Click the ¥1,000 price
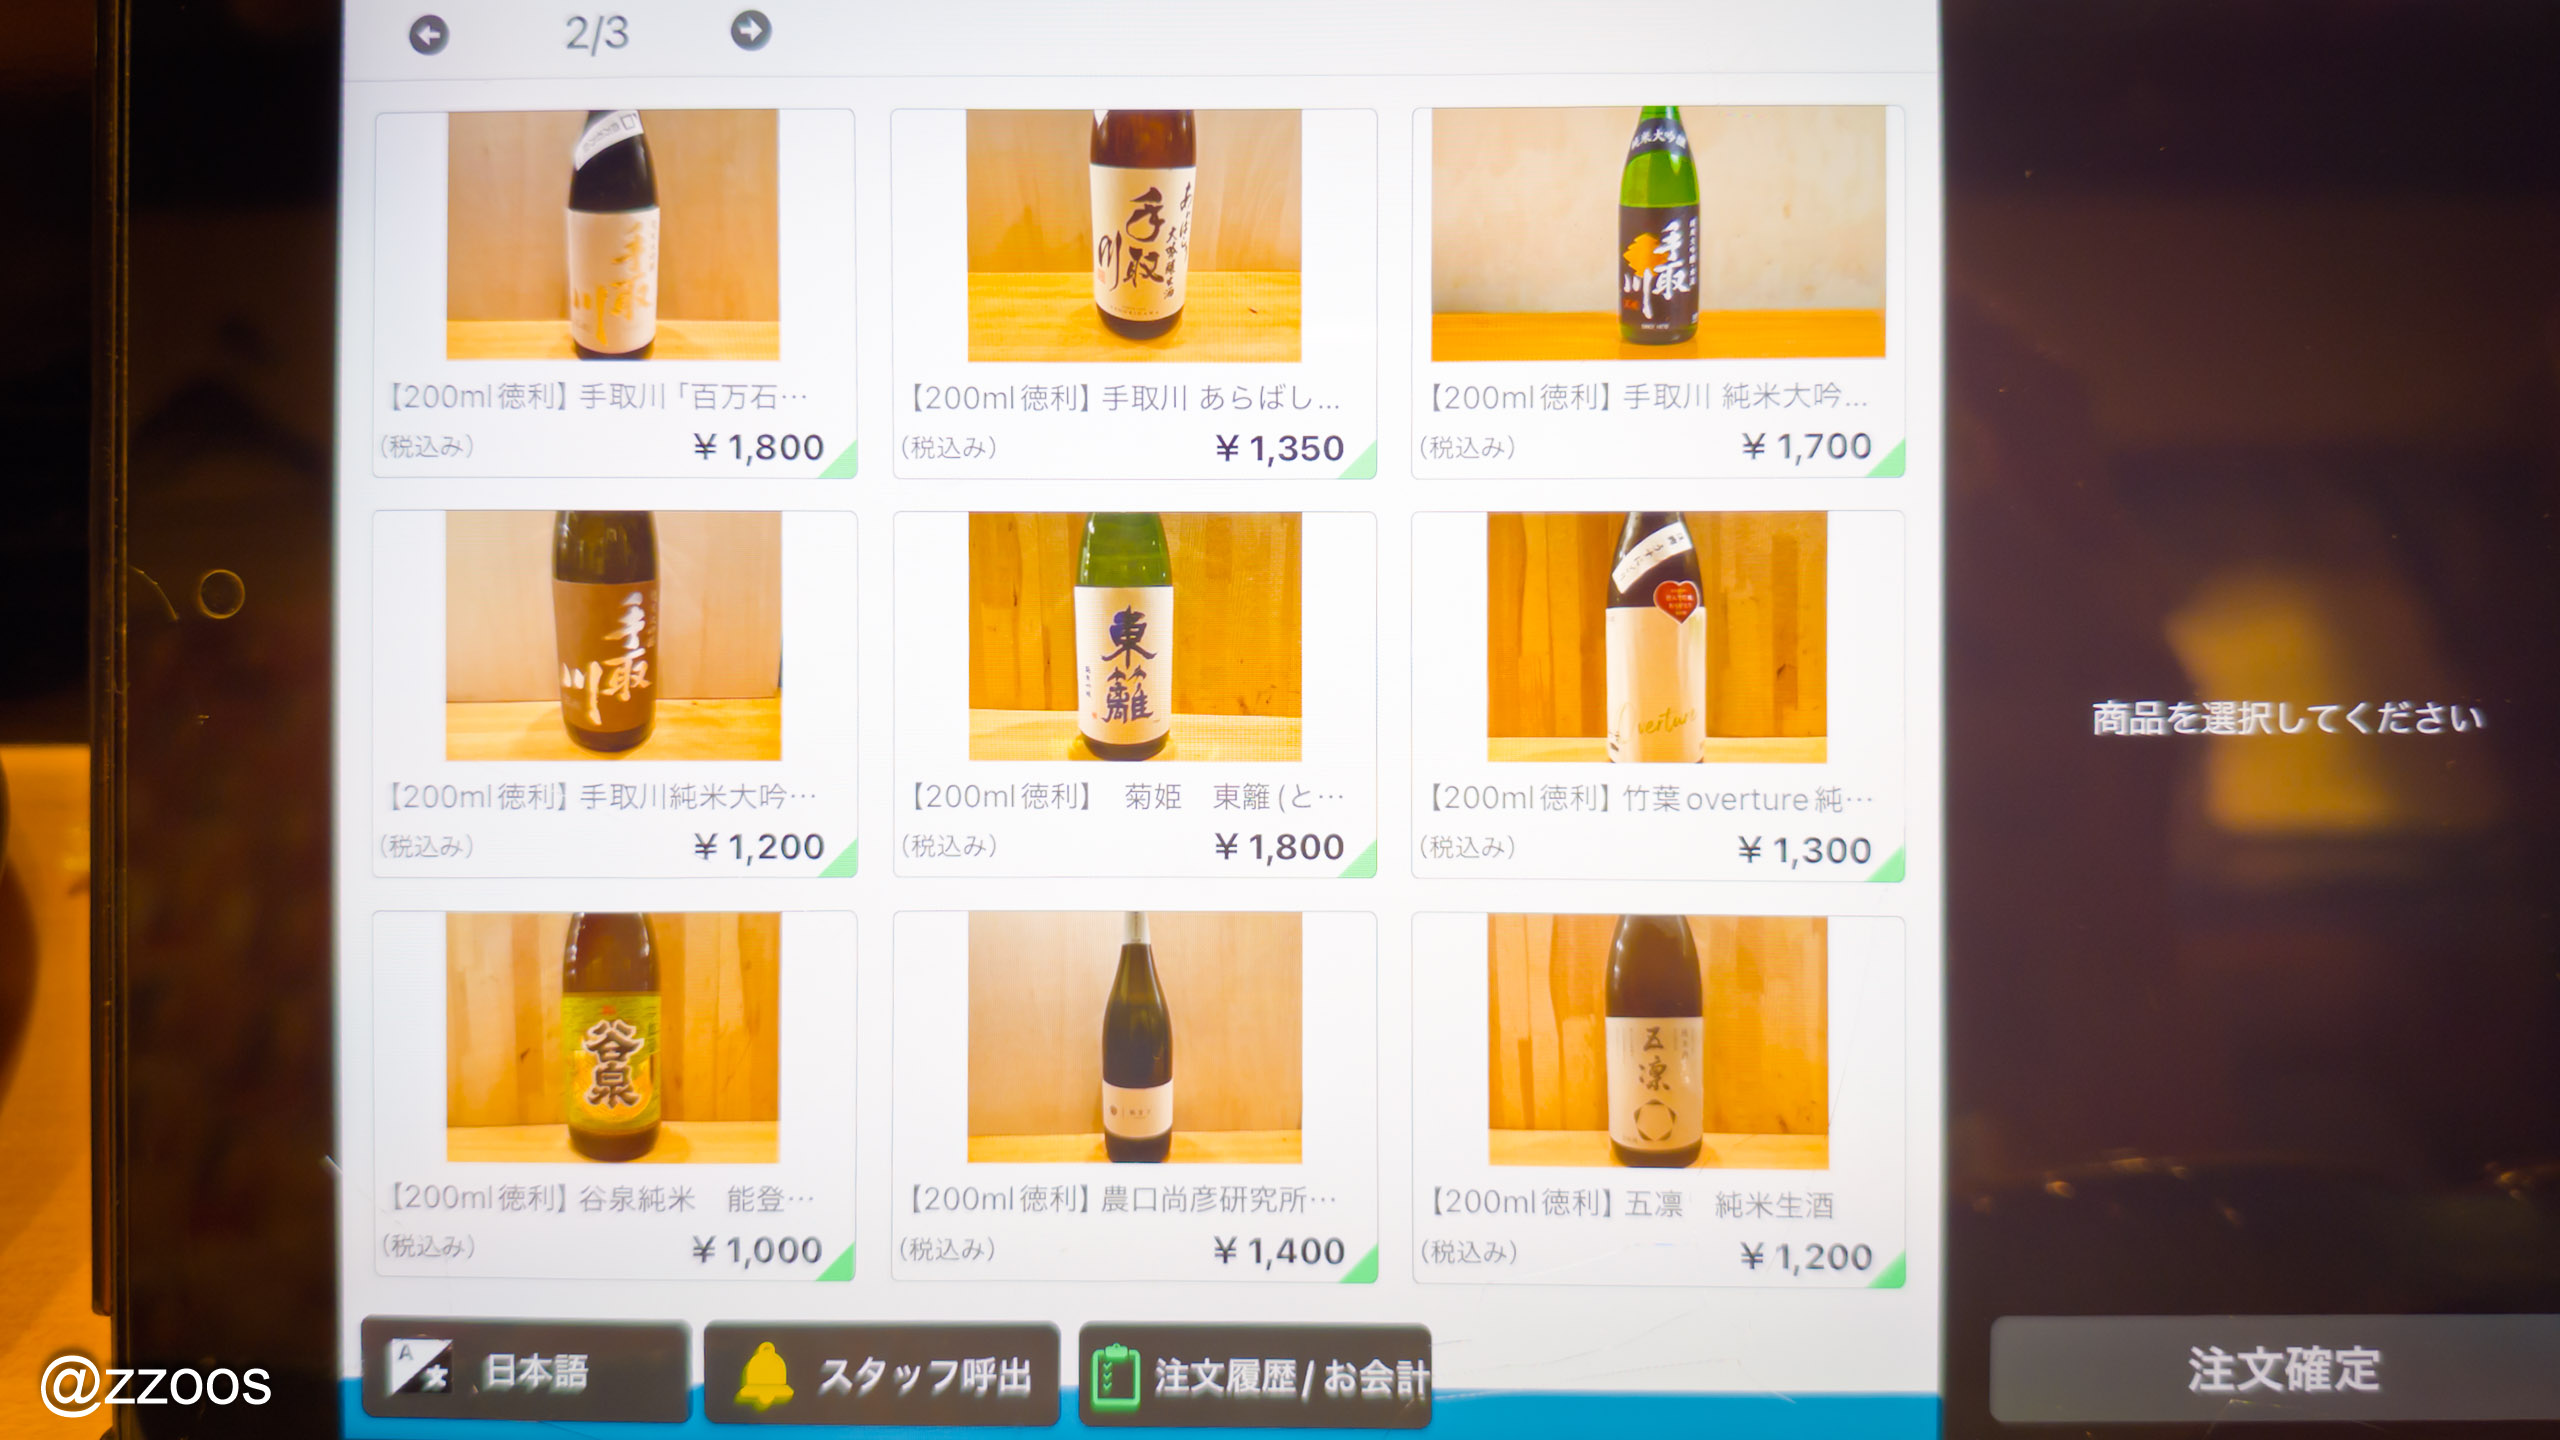2560x1440 pixels. pos(757,1249)
